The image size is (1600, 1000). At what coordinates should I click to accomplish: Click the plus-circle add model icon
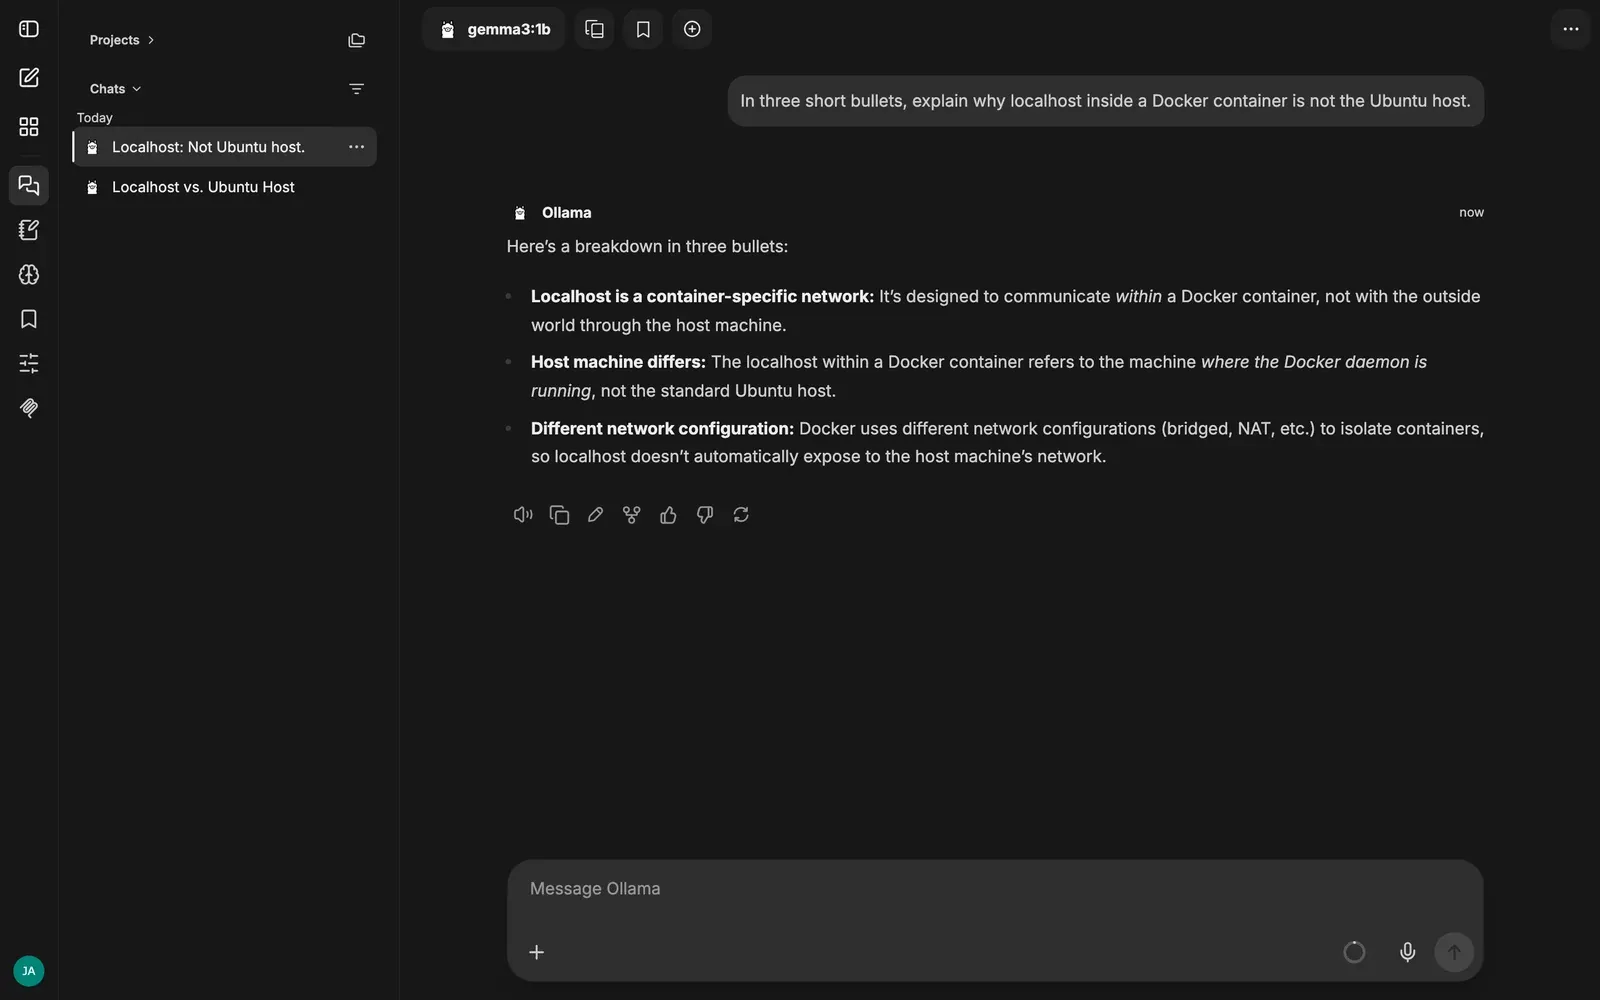point(692,29)
